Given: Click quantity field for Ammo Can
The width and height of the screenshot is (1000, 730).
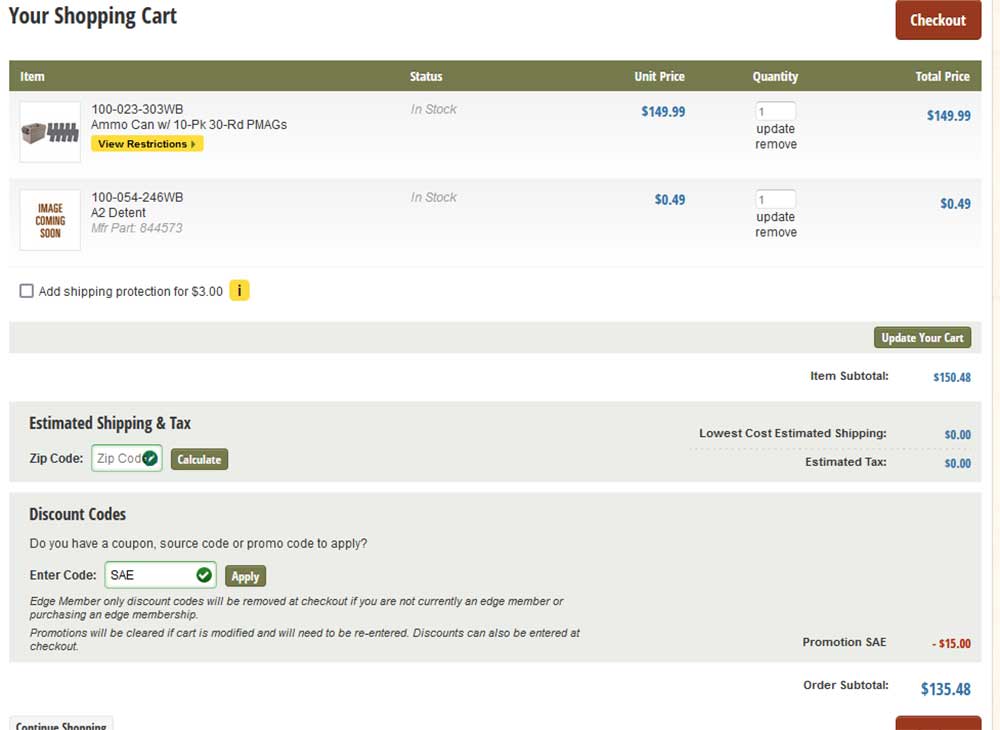Looking at the screenshot, I should (x=775, y=112).
